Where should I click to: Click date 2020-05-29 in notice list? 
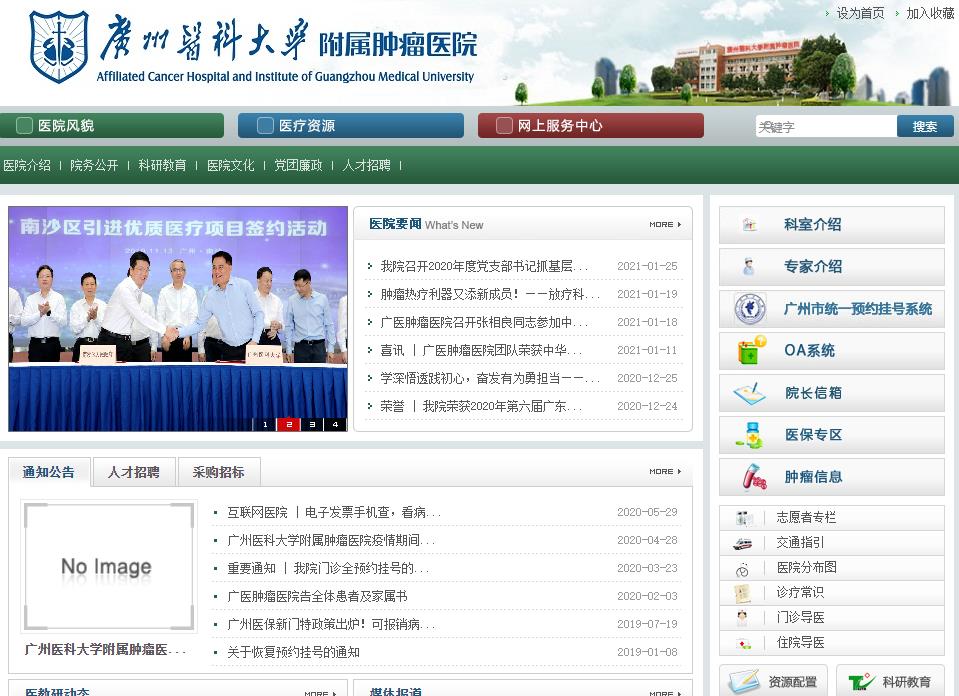click(x=647, y=512)
